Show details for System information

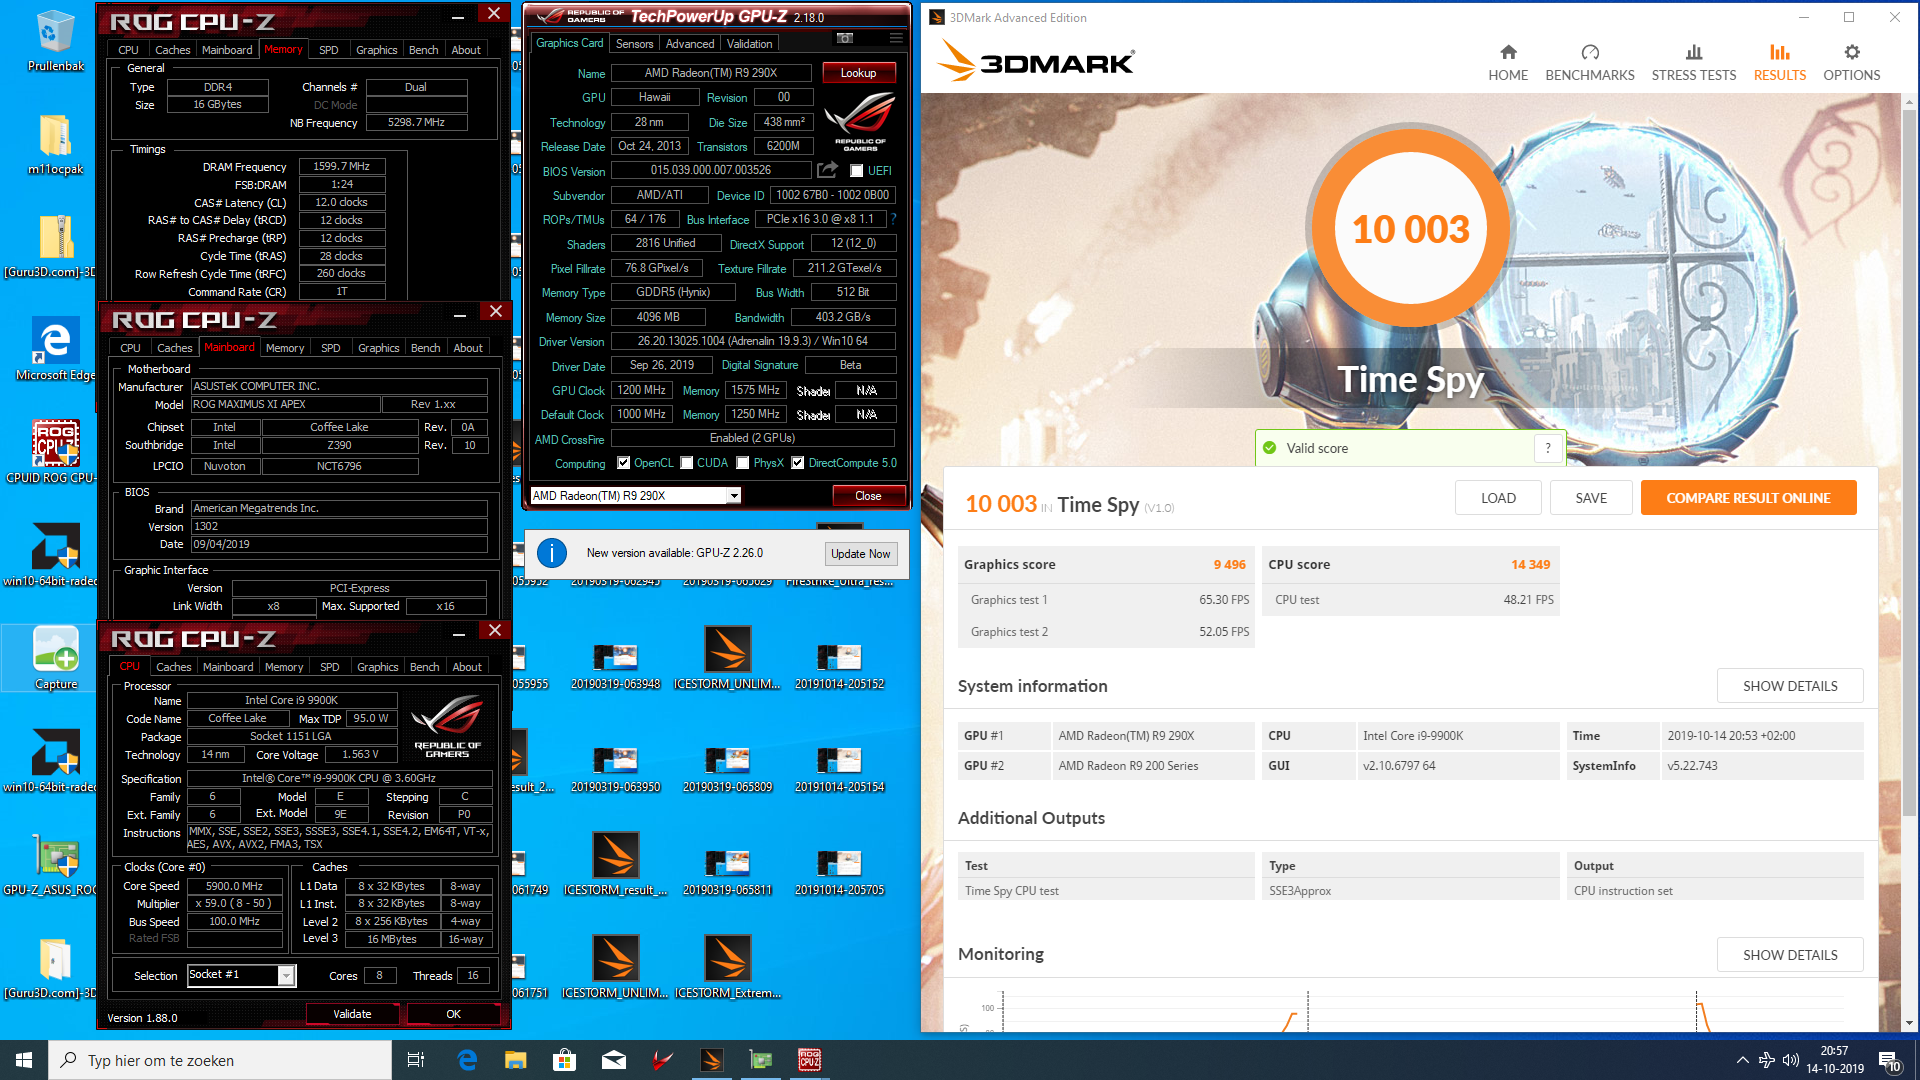coord(1790,686)
